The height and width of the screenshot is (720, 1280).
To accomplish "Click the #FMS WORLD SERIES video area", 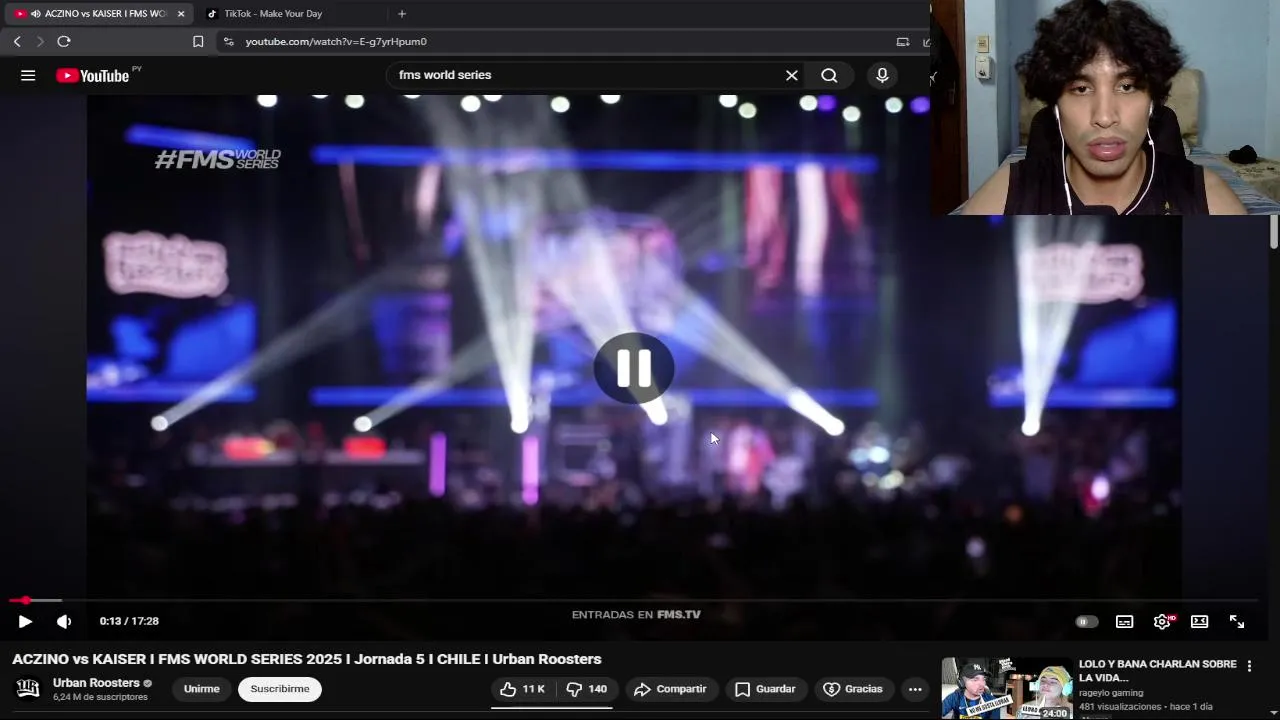I will pyautogui.click(x=217, y=159).
